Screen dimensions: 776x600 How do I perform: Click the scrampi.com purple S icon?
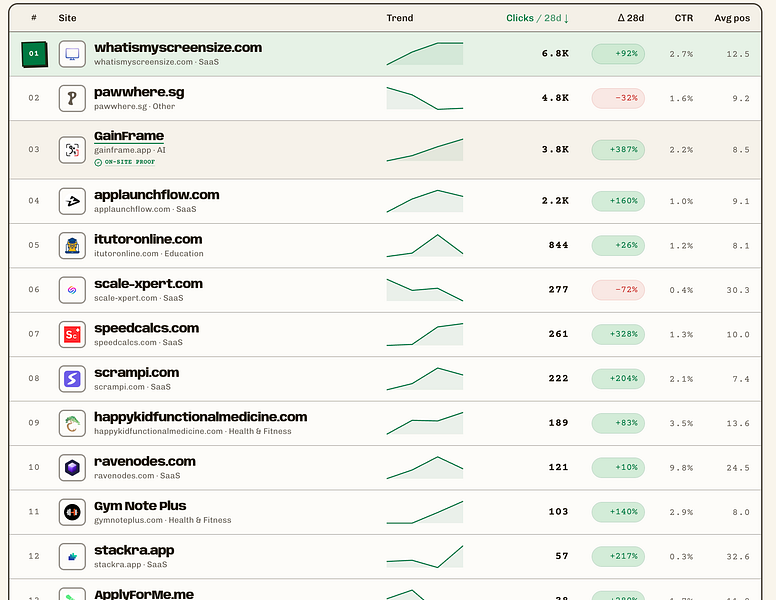tap(72, 379)
